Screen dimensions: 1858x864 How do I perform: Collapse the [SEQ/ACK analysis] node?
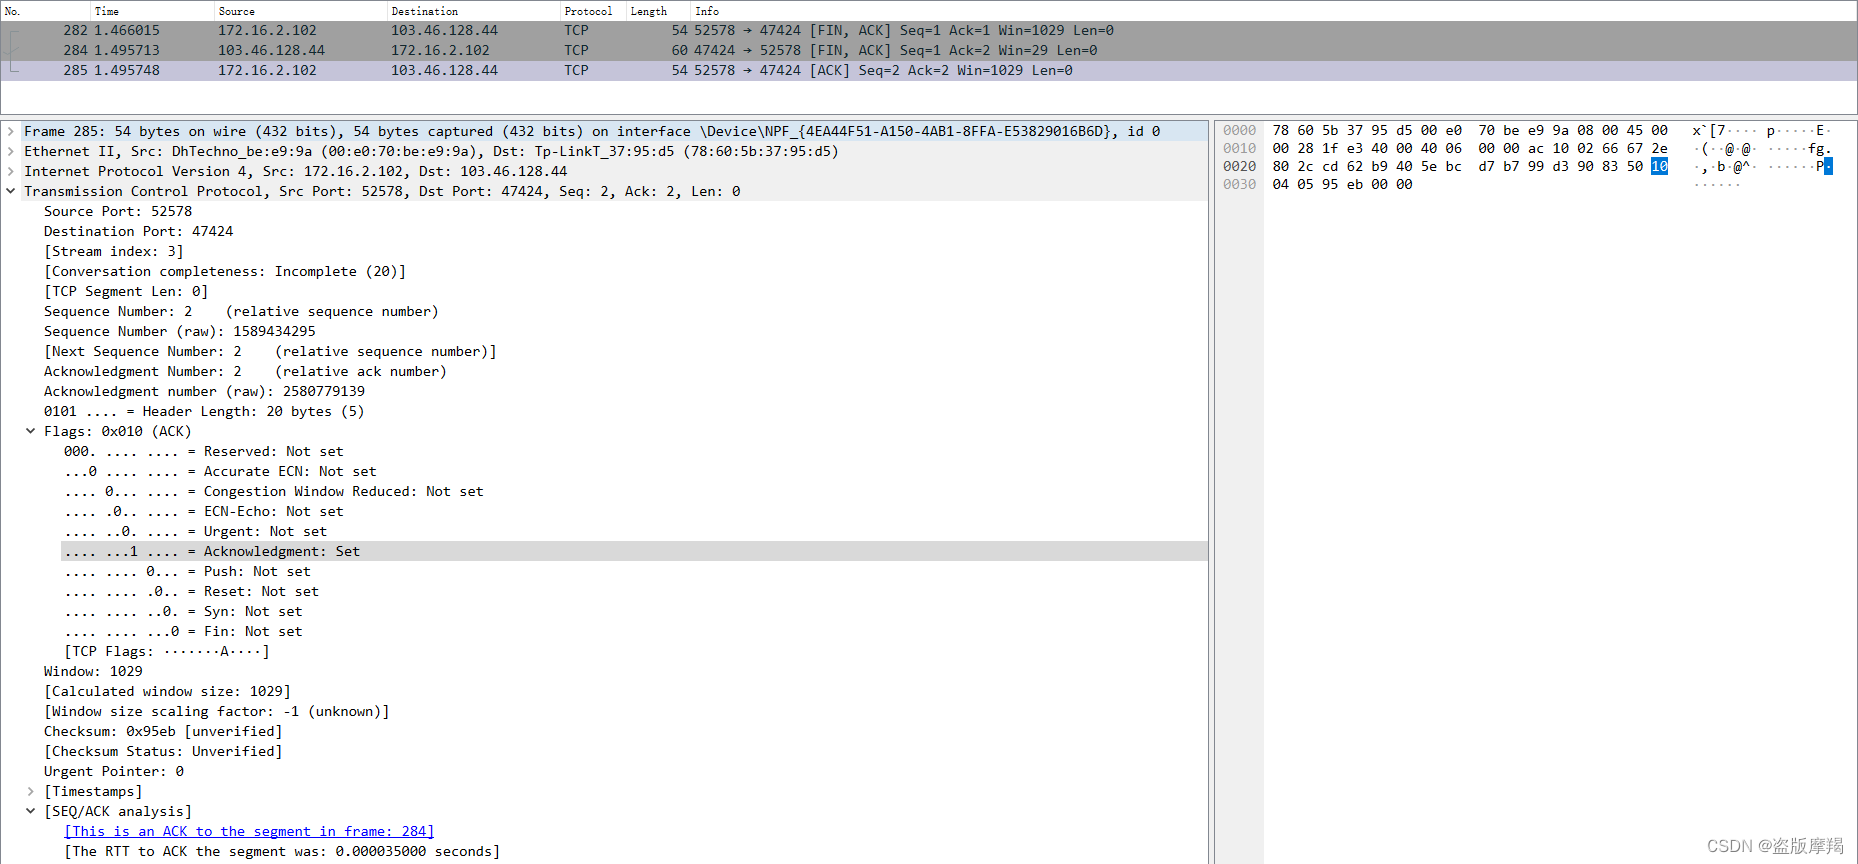click(x=31, y=811)
